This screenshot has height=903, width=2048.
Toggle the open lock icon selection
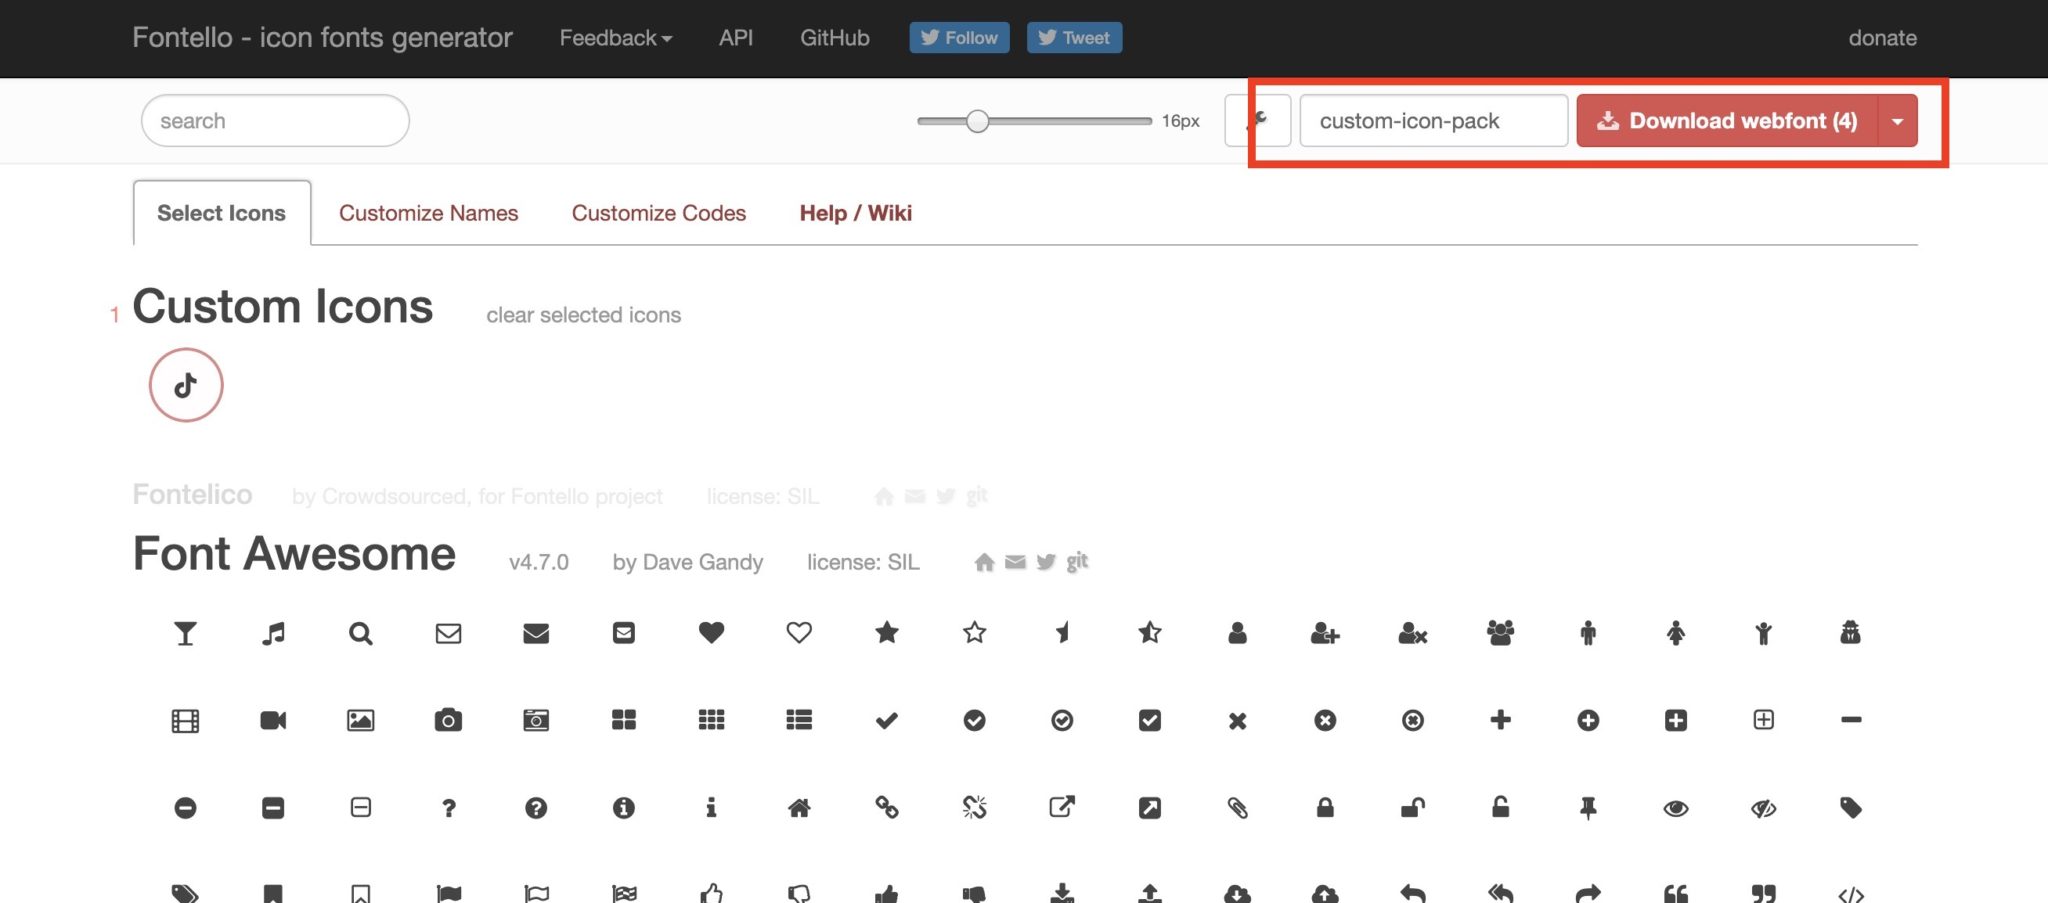coord(1413,807)
